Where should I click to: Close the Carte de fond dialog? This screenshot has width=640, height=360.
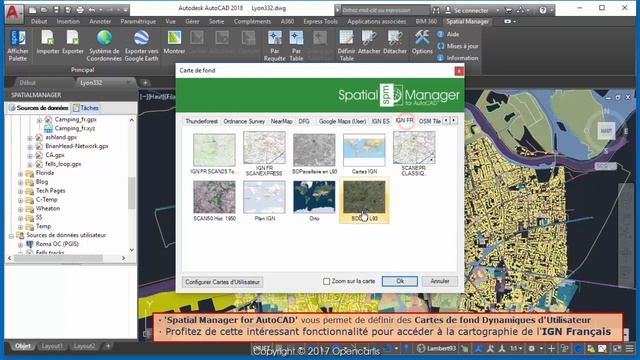459,71
